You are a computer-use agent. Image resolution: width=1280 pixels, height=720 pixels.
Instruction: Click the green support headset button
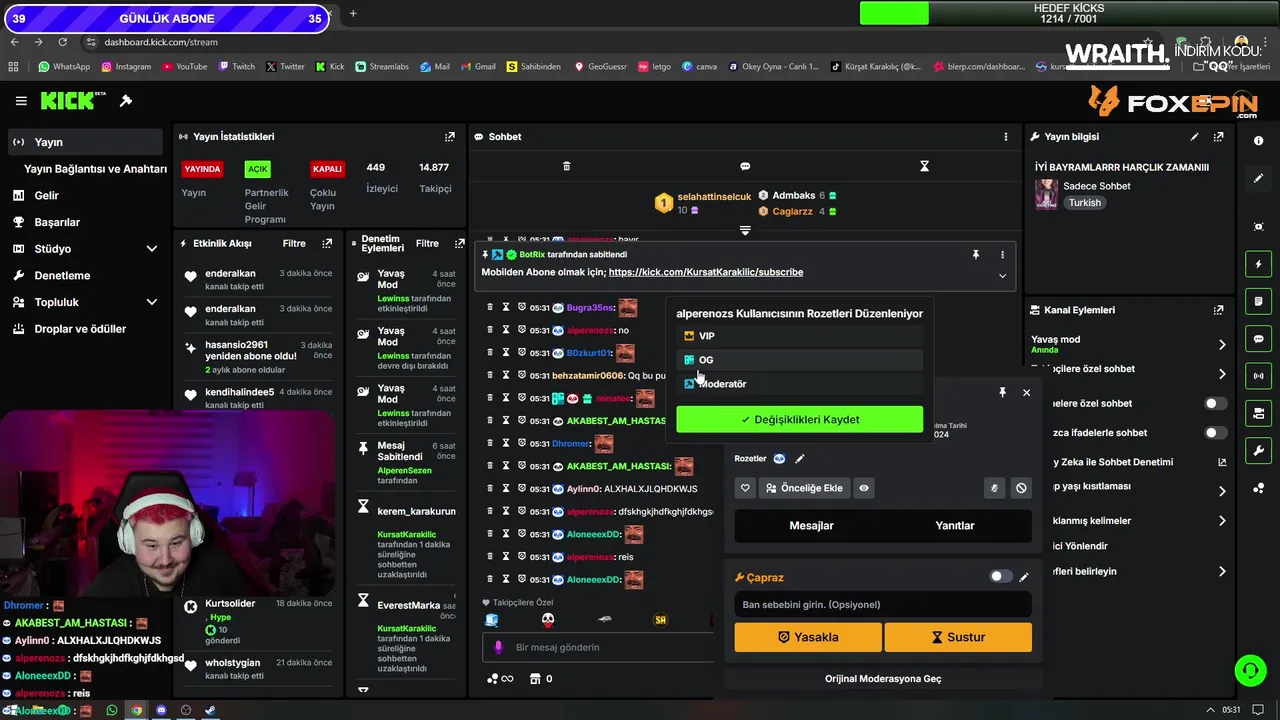(x=1250, y=670)
